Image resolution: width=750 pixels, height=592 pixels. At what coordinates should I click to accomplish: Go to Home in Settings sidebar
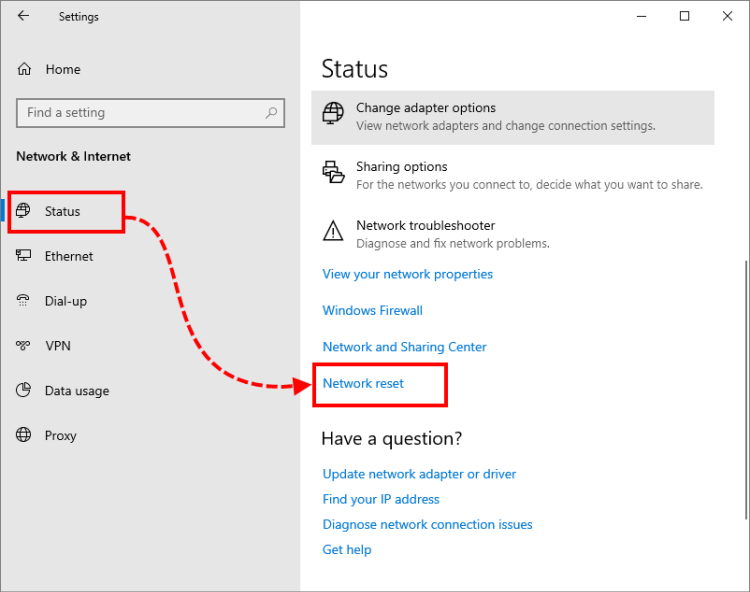point(62,69)
